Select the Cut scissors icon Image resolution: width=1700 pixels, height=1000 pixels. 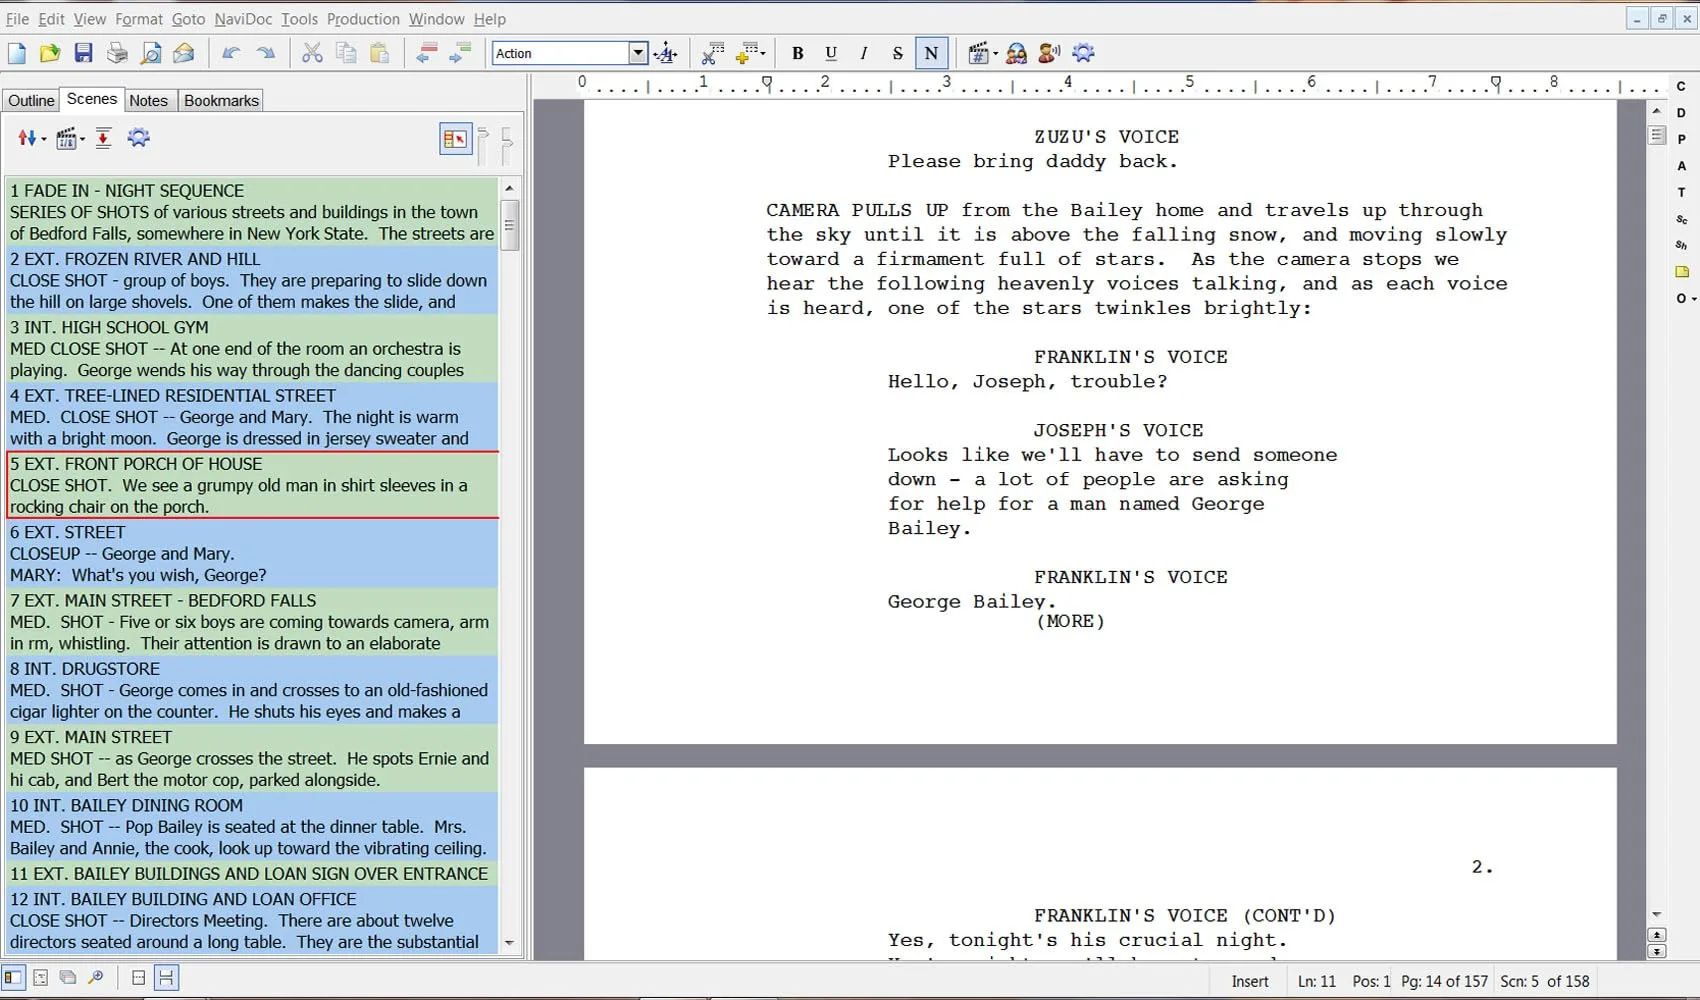pos(312,53)
